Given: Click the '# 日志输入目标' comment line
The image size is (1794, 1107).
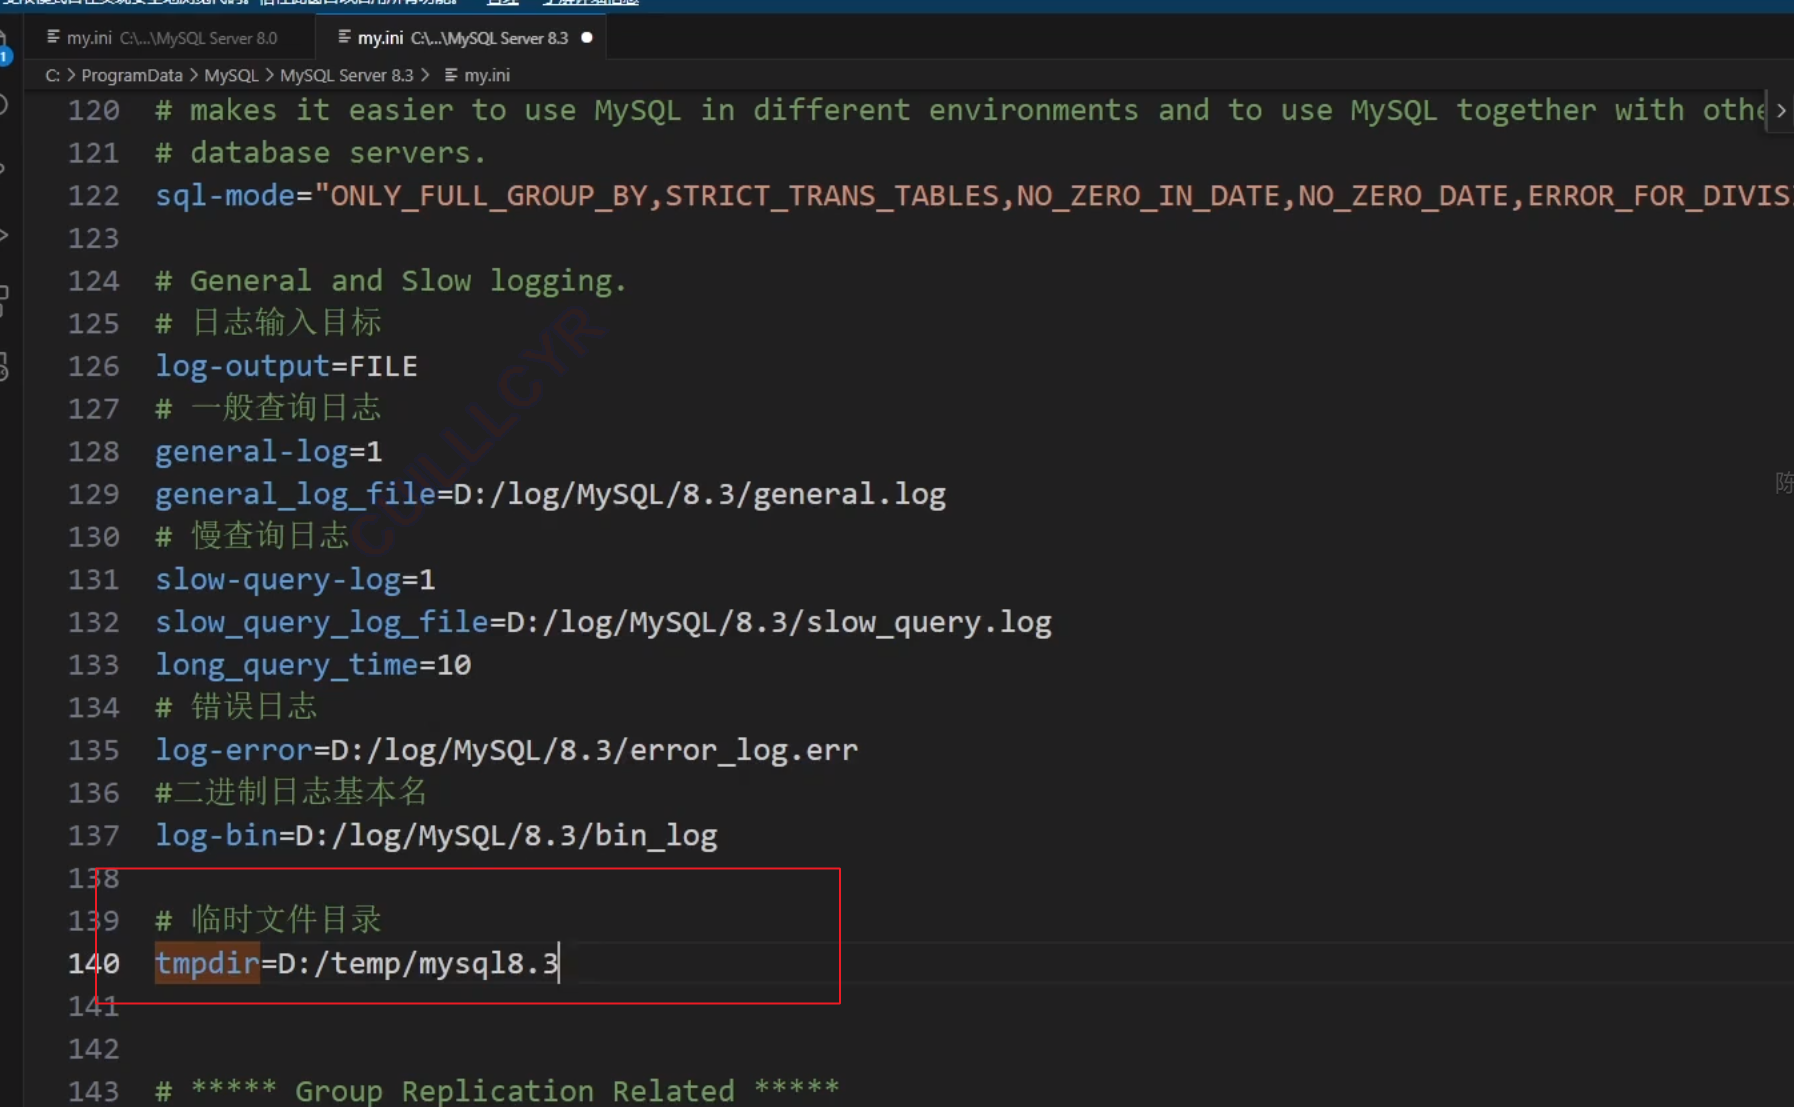Looking at the screenshot, I should (268, 323).
